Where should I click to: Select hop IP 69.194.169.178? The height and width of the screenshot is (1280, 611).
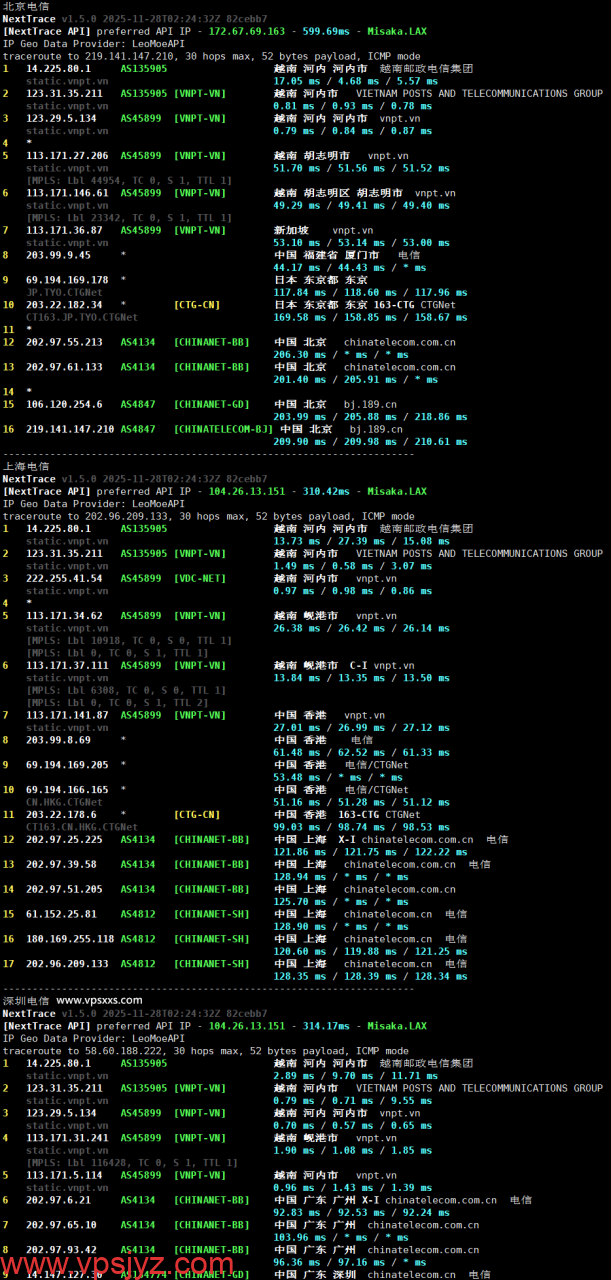tap(67, 280)
